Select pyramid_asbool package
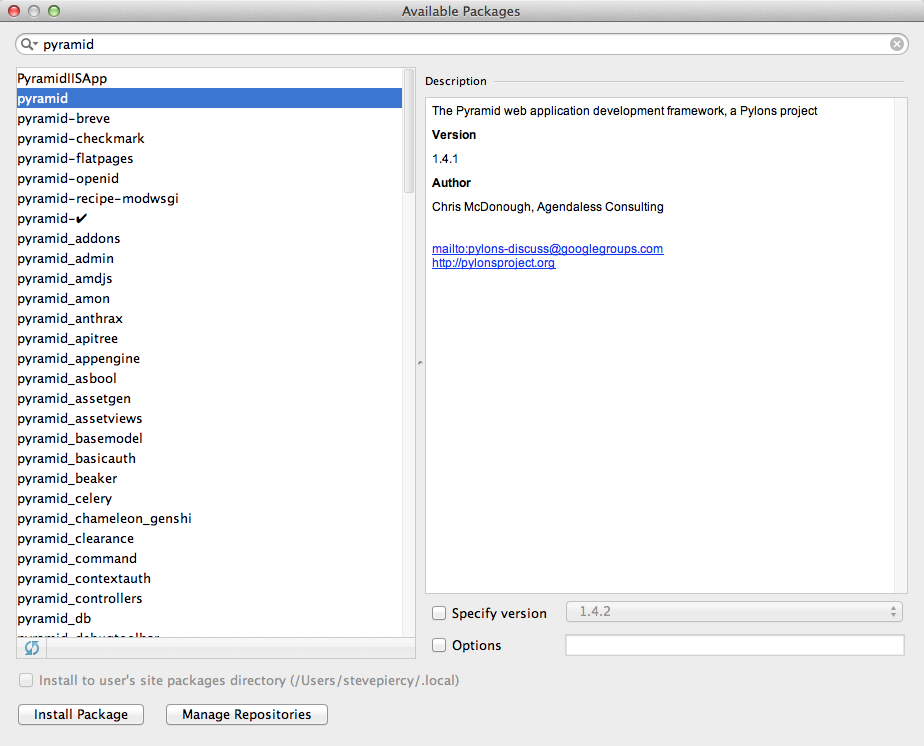Viewport: 924px width, 746px height. 209,379
